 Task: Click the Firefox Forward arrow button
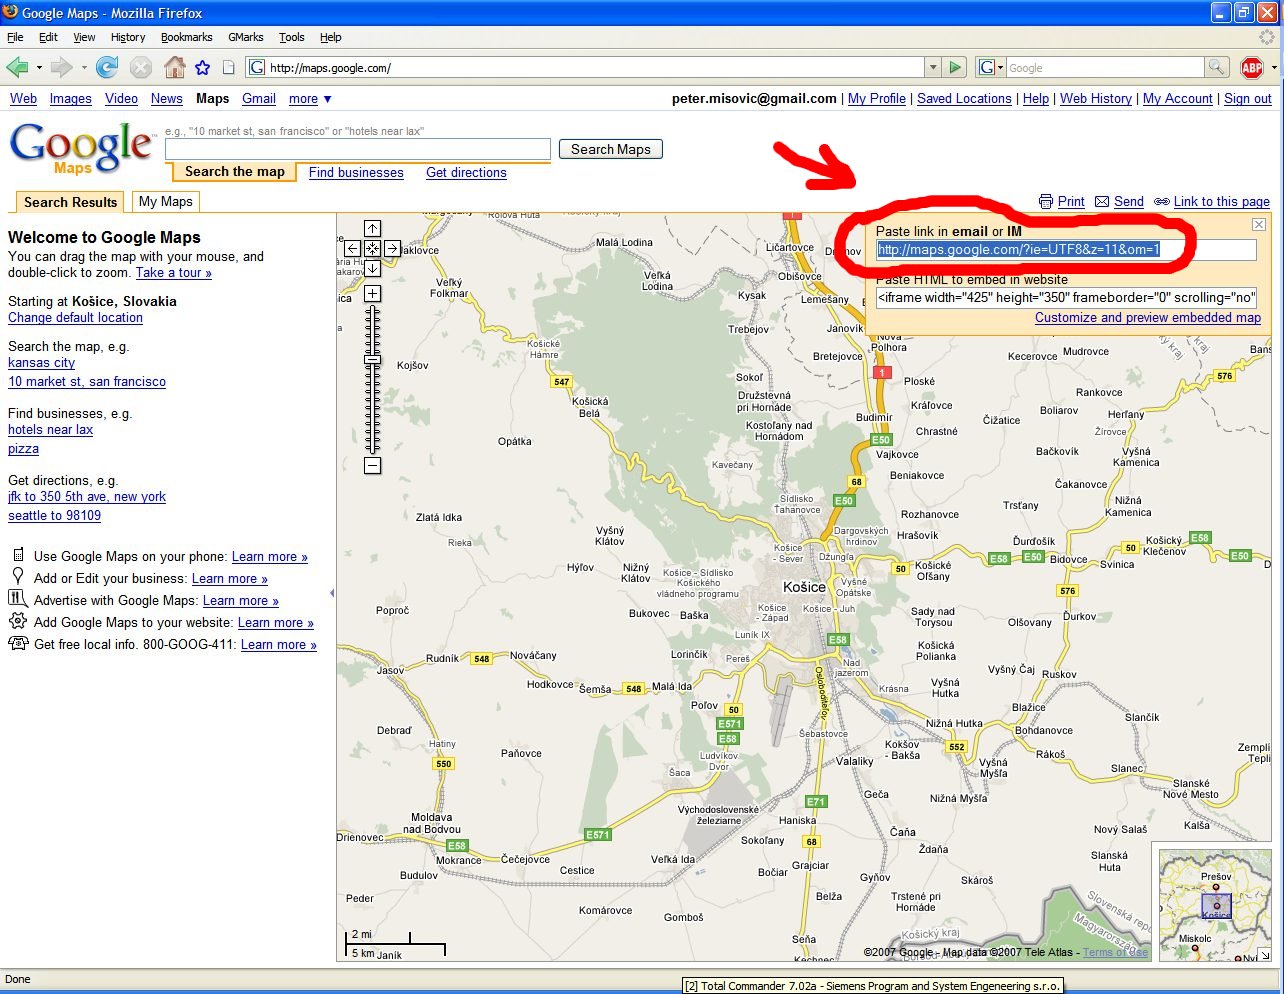[x=61, y=67]
